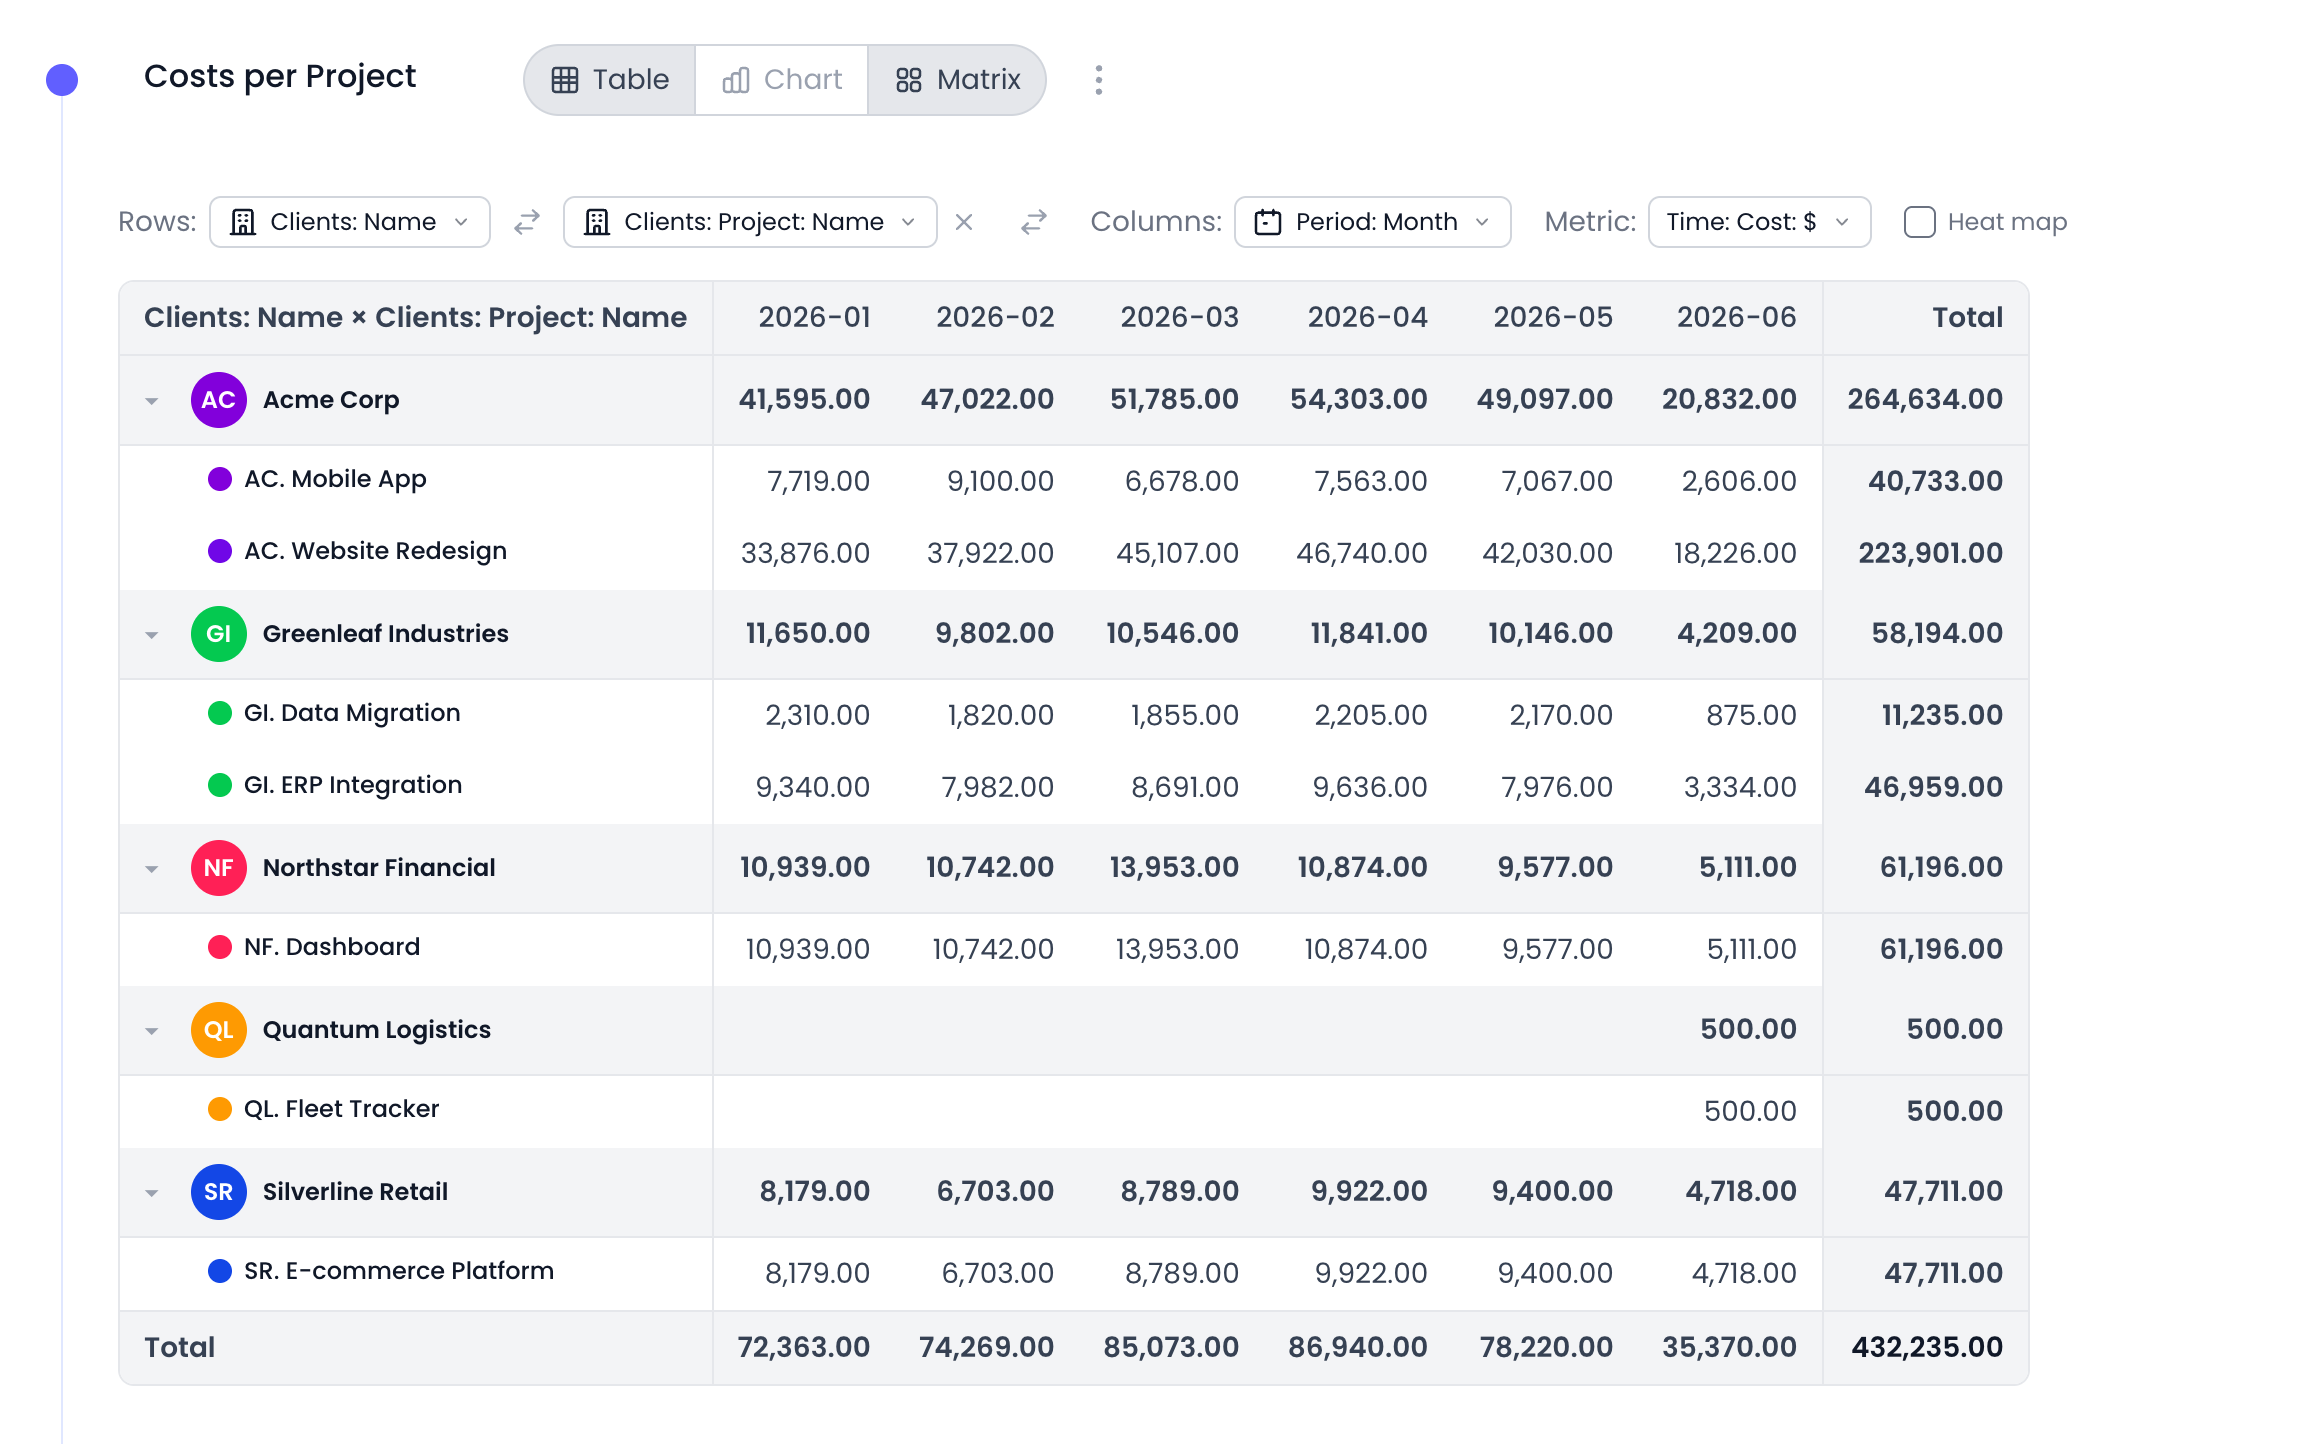Collapse the Quantum Logistics group
This screenshot has height=1452, width=2324.
point(152,1031)
